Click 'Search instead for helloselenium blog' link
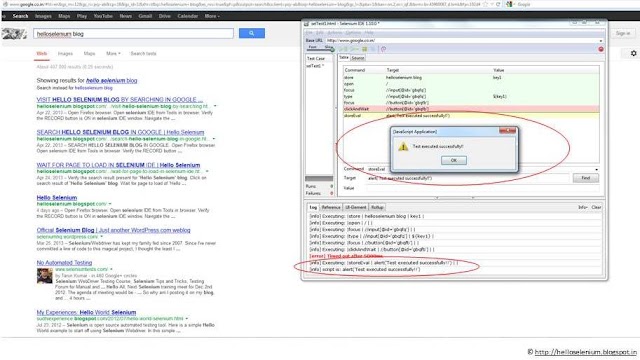This screenshot has width=640, height=360. click(74, 88)
